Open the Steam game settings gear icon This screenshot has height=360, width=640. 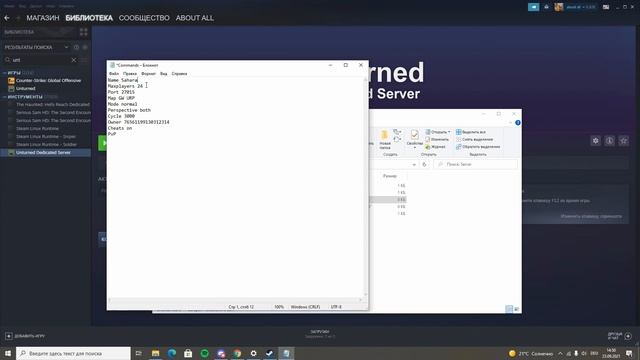[x=596, y=141]
